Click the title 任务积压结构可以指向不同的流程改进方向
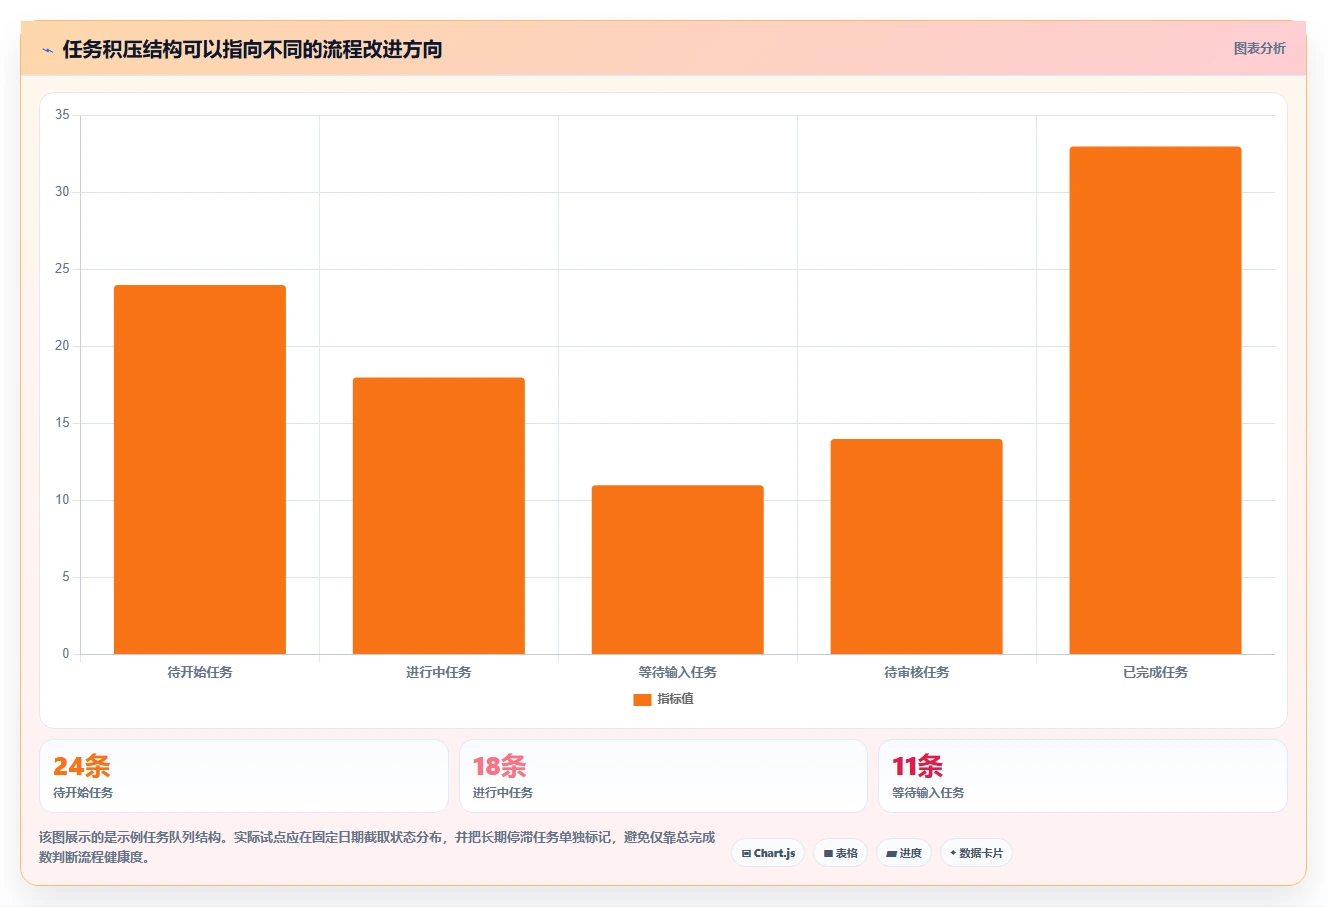Viewport: 1327px width, 907px height. [x=252, y=50]
